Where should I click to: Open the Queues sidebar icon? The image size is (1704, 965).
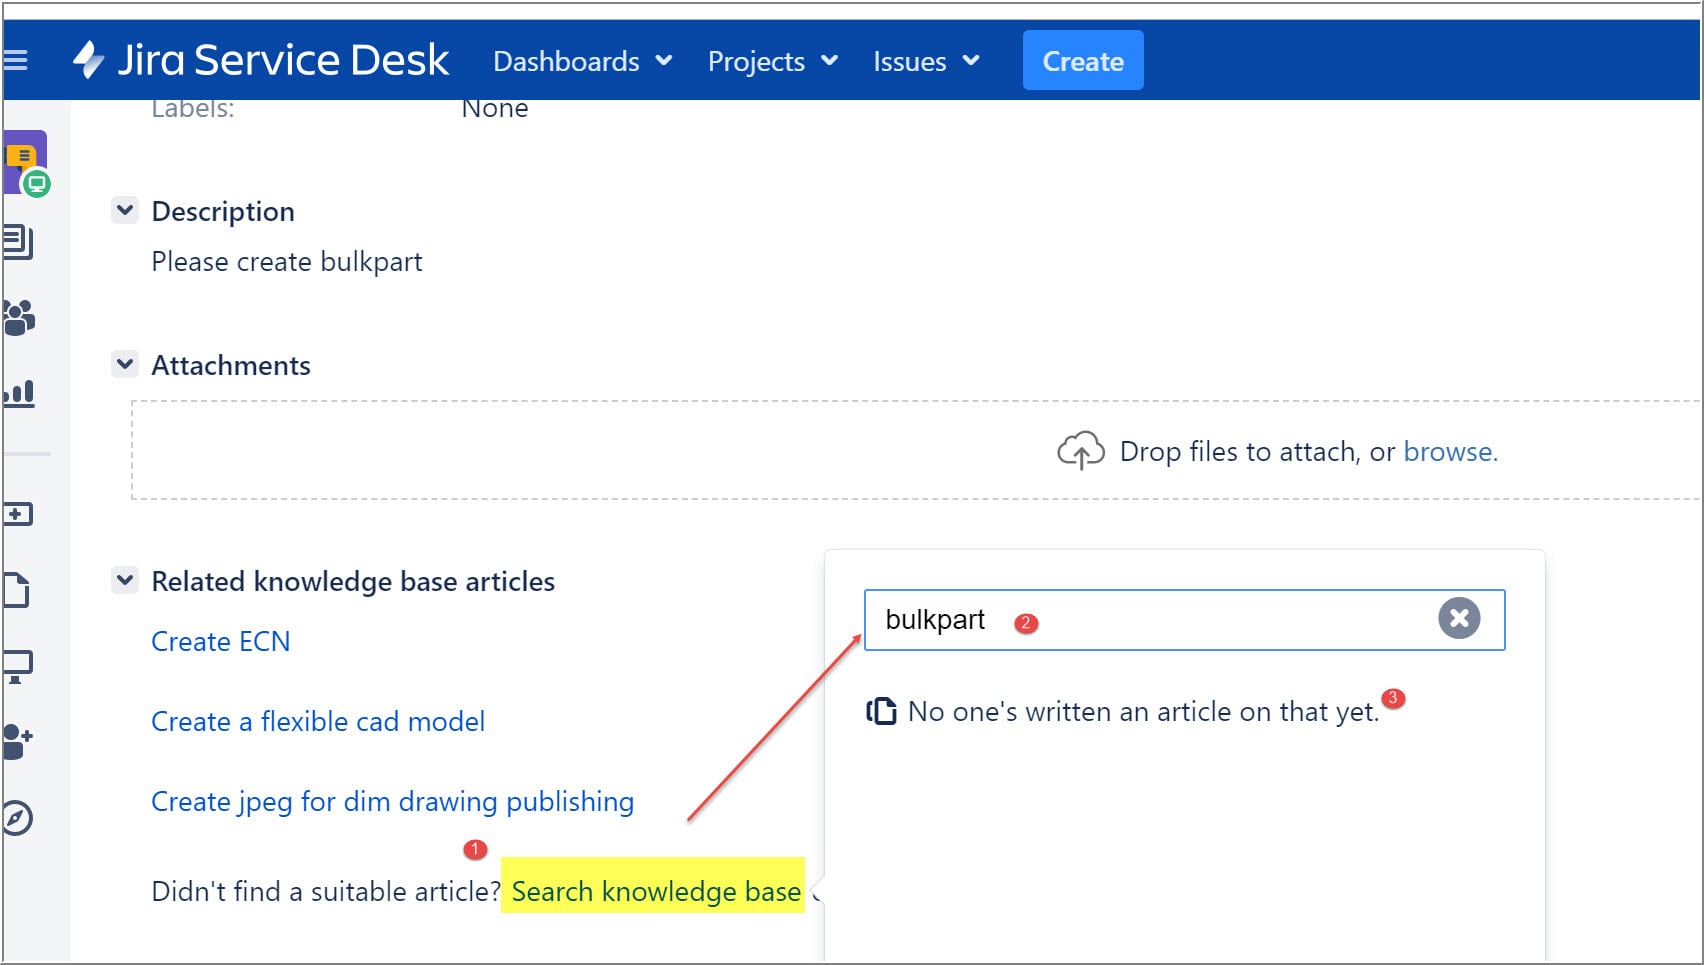point(18,242)
